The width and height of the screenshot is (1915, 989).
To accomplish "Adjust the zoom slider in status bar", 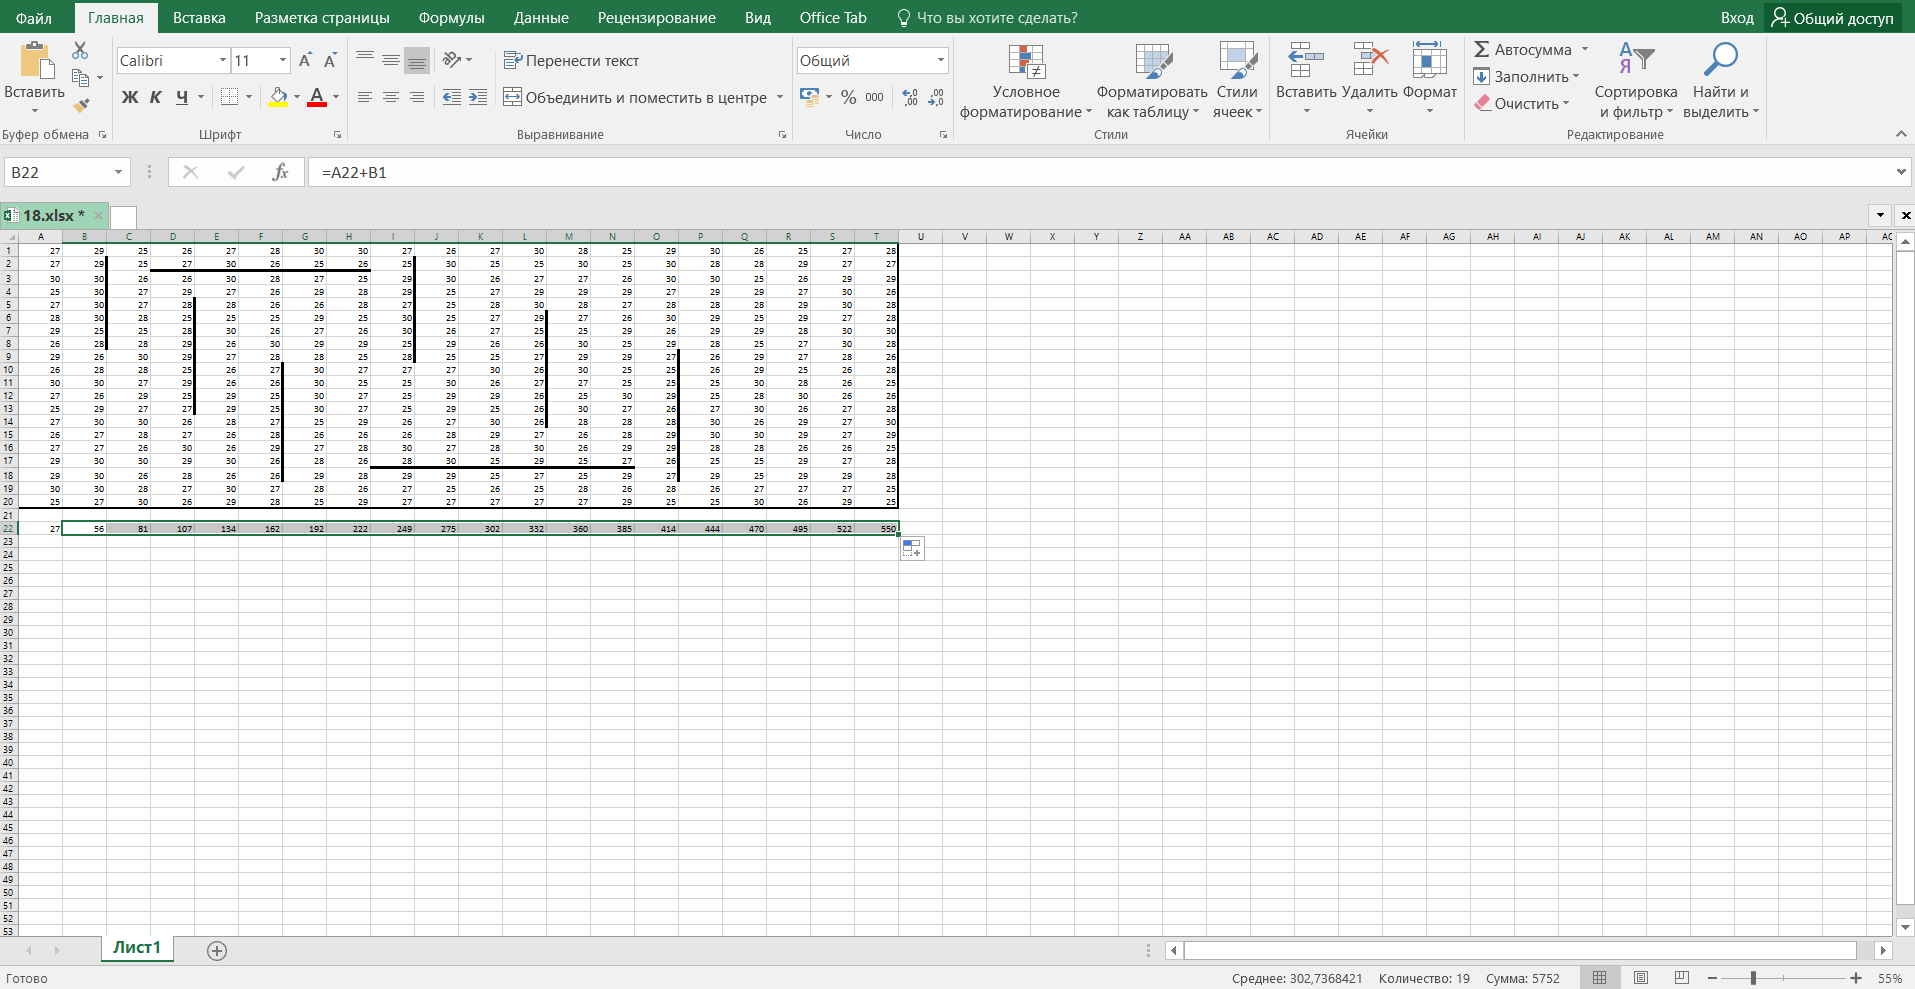I will (x=1753, y=978).
